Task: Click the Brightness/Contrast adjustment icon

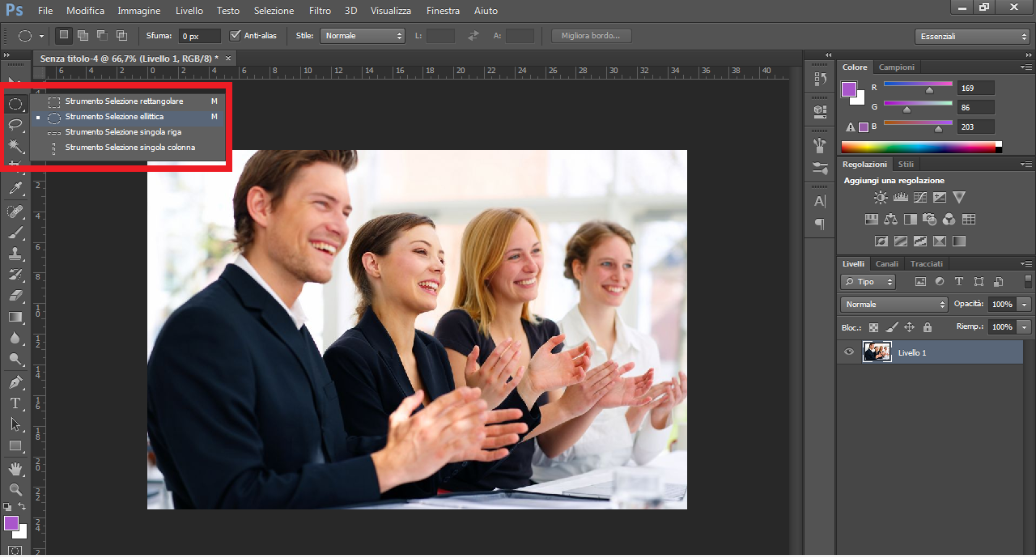Action: (x=880, y=197)
